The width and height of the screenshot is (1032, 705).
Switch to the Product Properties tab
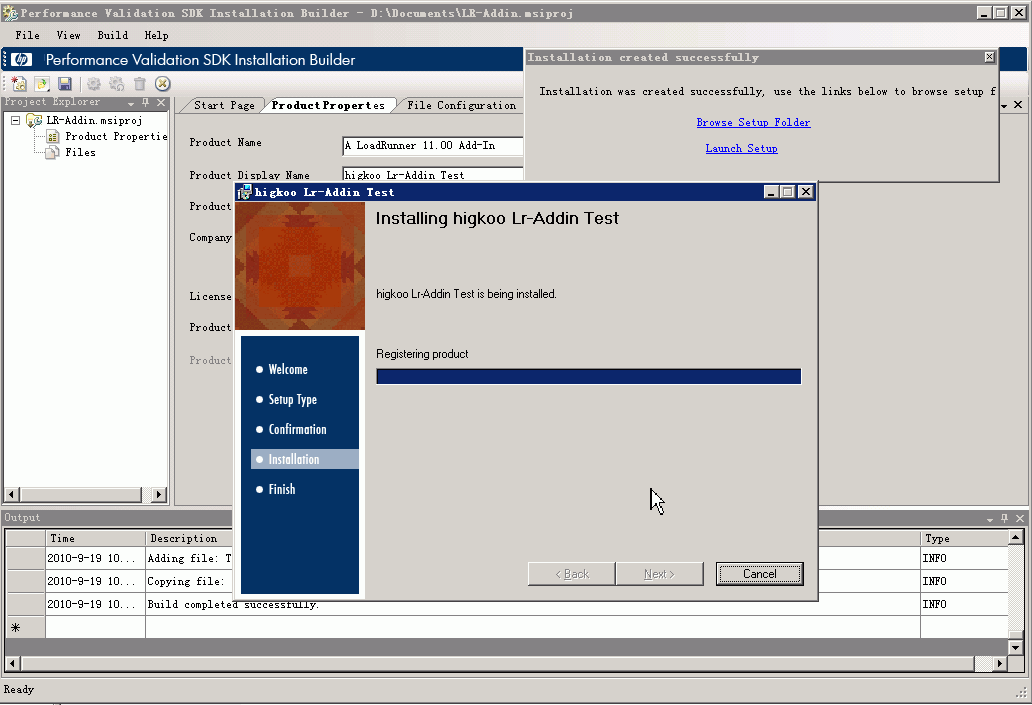pyautogui.click(x=328, y=105)
